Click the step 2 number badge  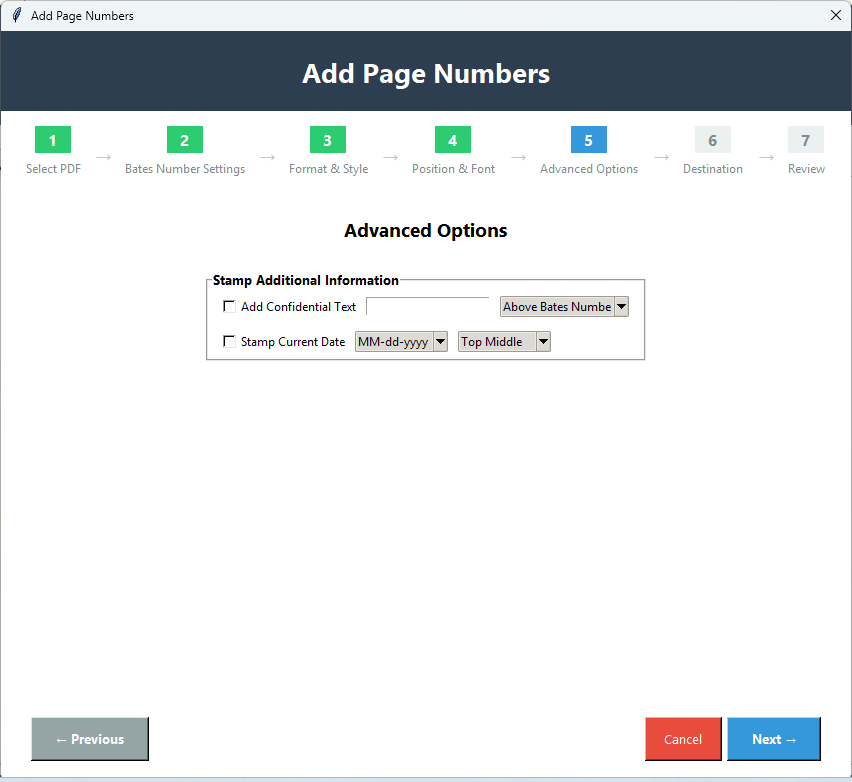184,140
